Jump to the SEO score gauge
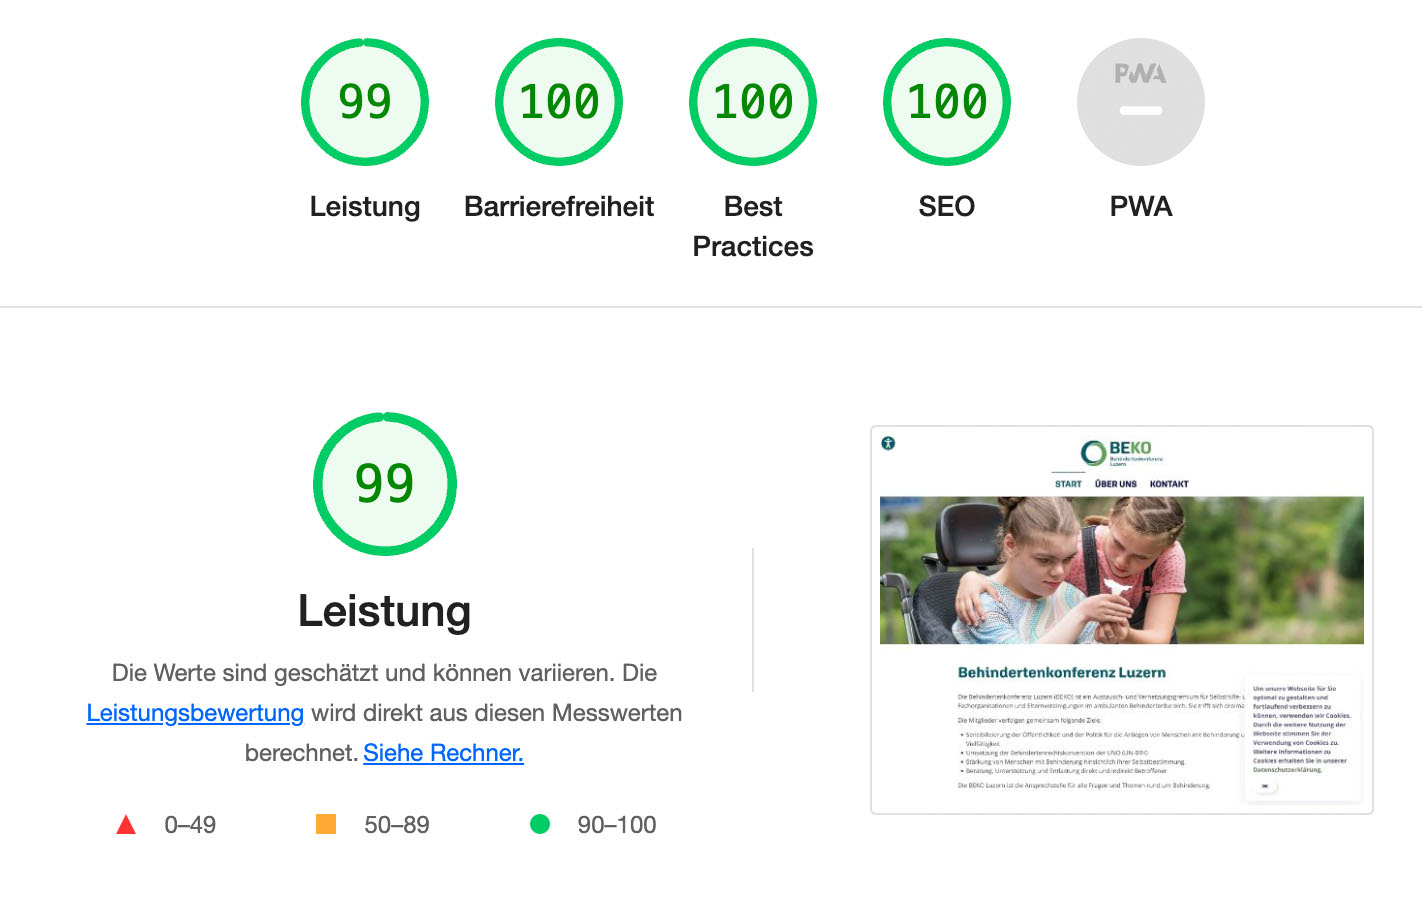Screen dimensions: 1422x906 [x=947, y=102]
